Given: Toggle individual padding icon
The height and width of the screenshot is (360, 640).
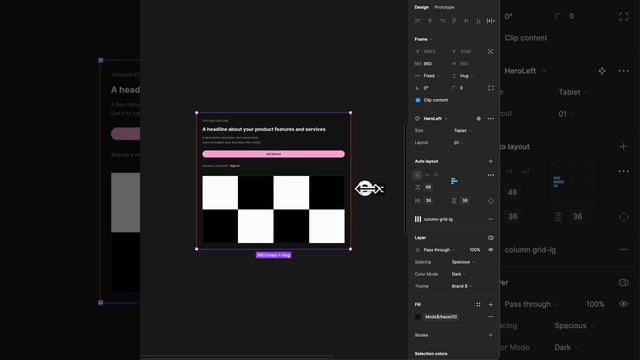Looking at the screenshot, I should click(491, 201).
